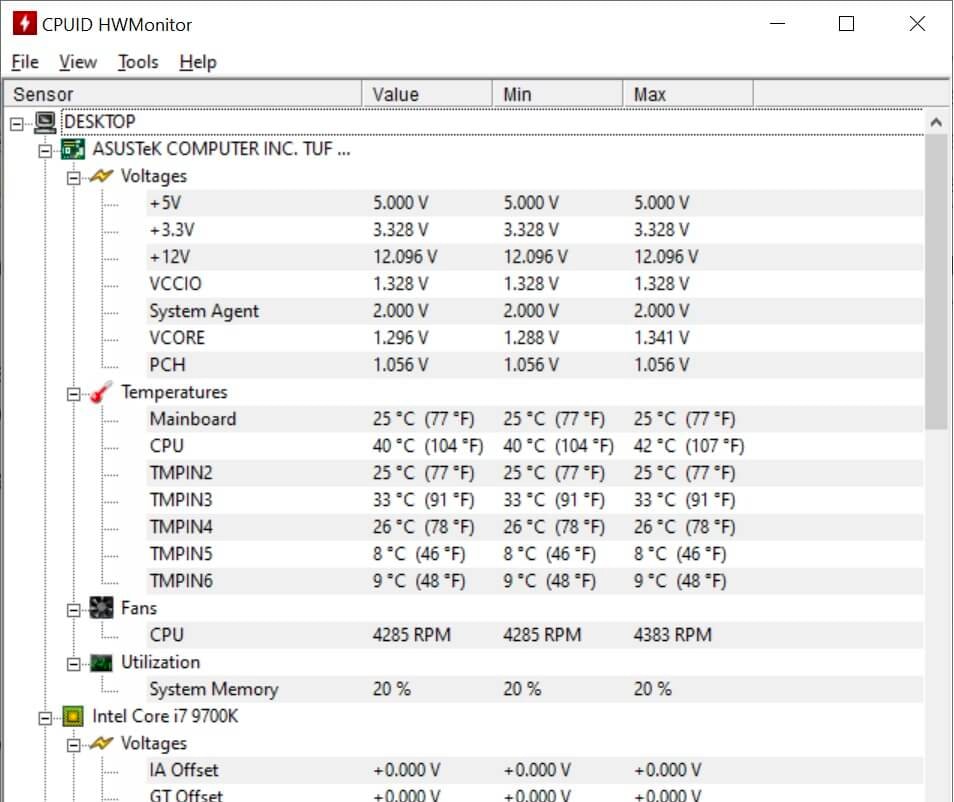The height and width of the screenshot is (802, 954).
Task: Collapse the Intel Core i7 9700K node
Action: 44,717
